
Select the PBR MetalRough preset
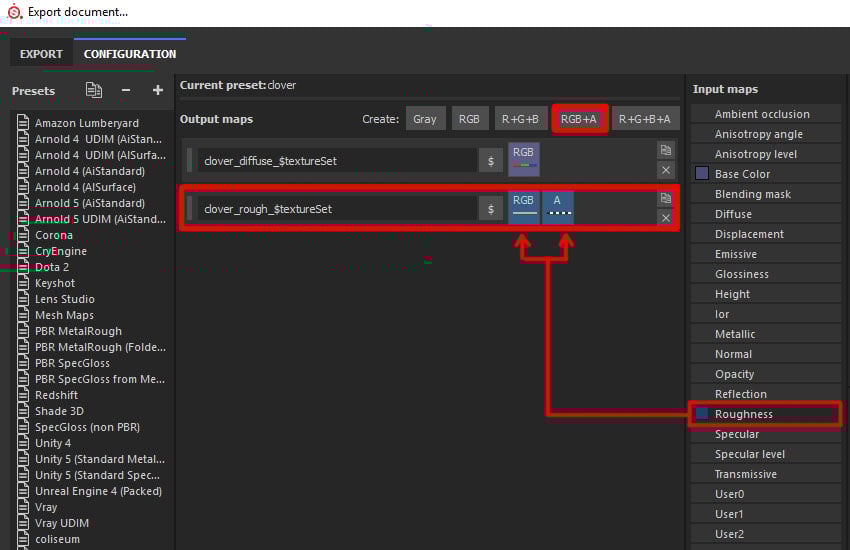pyautogui.click(x=78, y=331)
